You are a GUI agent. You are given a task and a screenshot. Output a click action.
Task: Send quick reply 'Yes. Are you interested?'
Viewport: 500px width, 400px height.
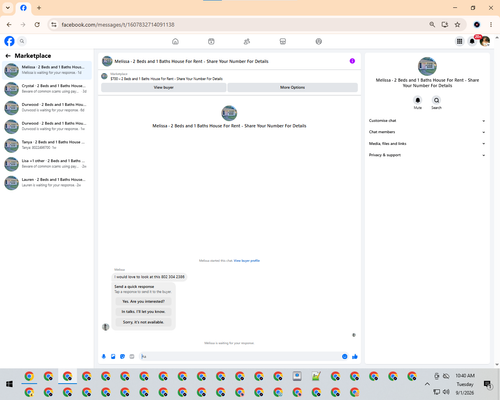(143, 301)
